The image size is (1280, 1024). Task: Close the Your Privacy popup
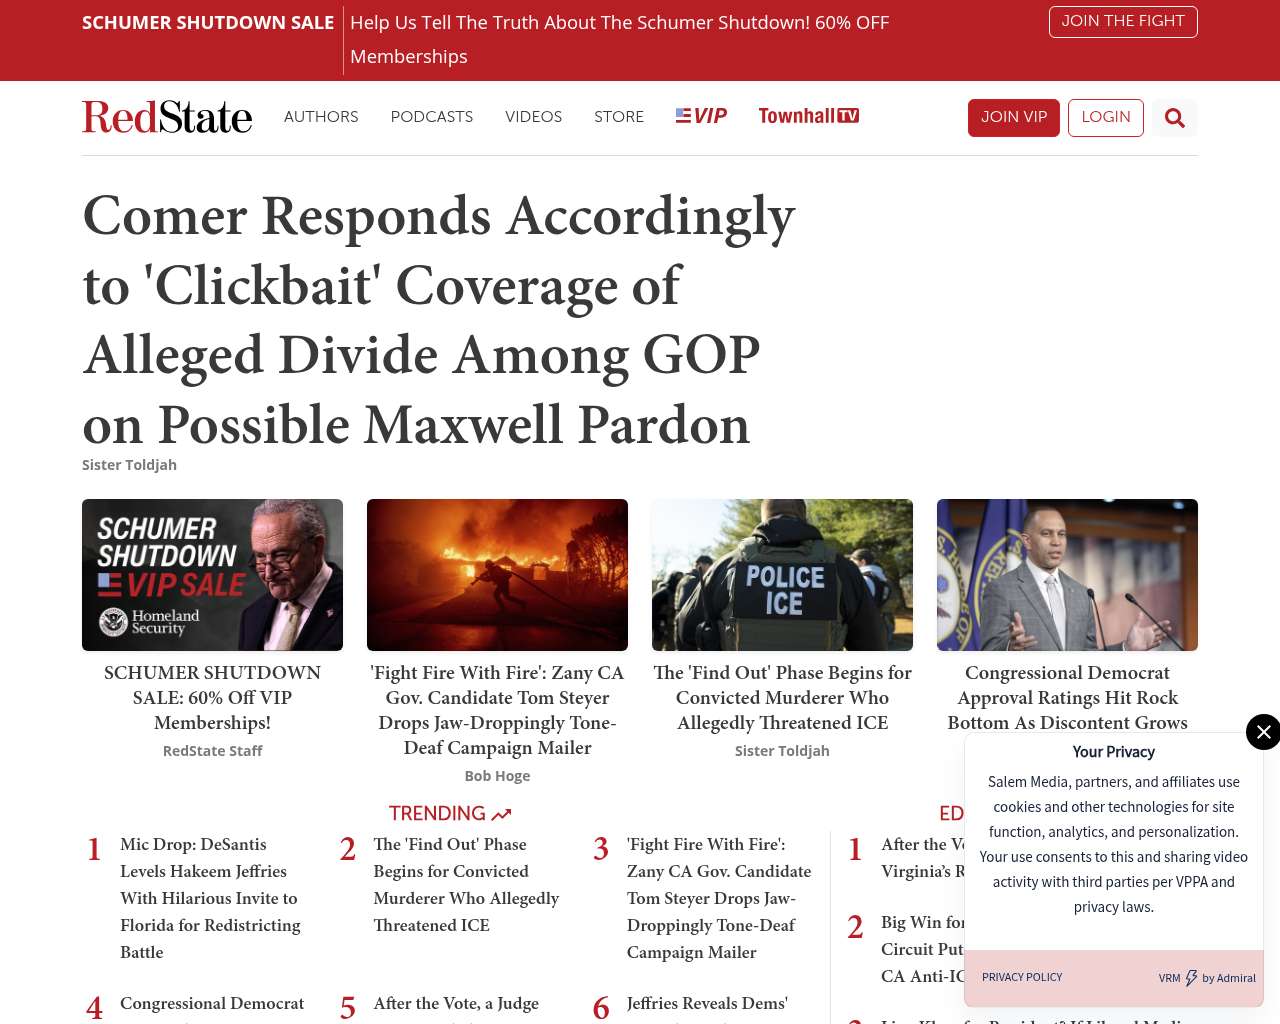(1263, 732)
